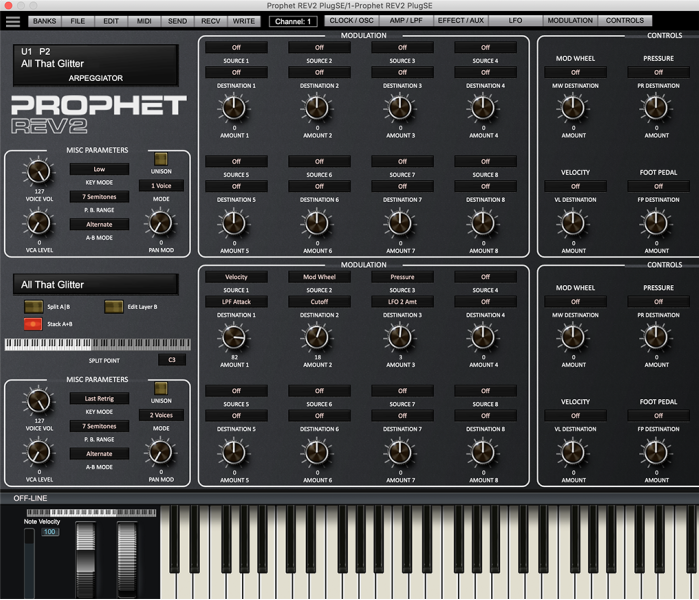Click the WRITE button
Viewport: 699px width, 600px height.
click(x=244, y=21)
